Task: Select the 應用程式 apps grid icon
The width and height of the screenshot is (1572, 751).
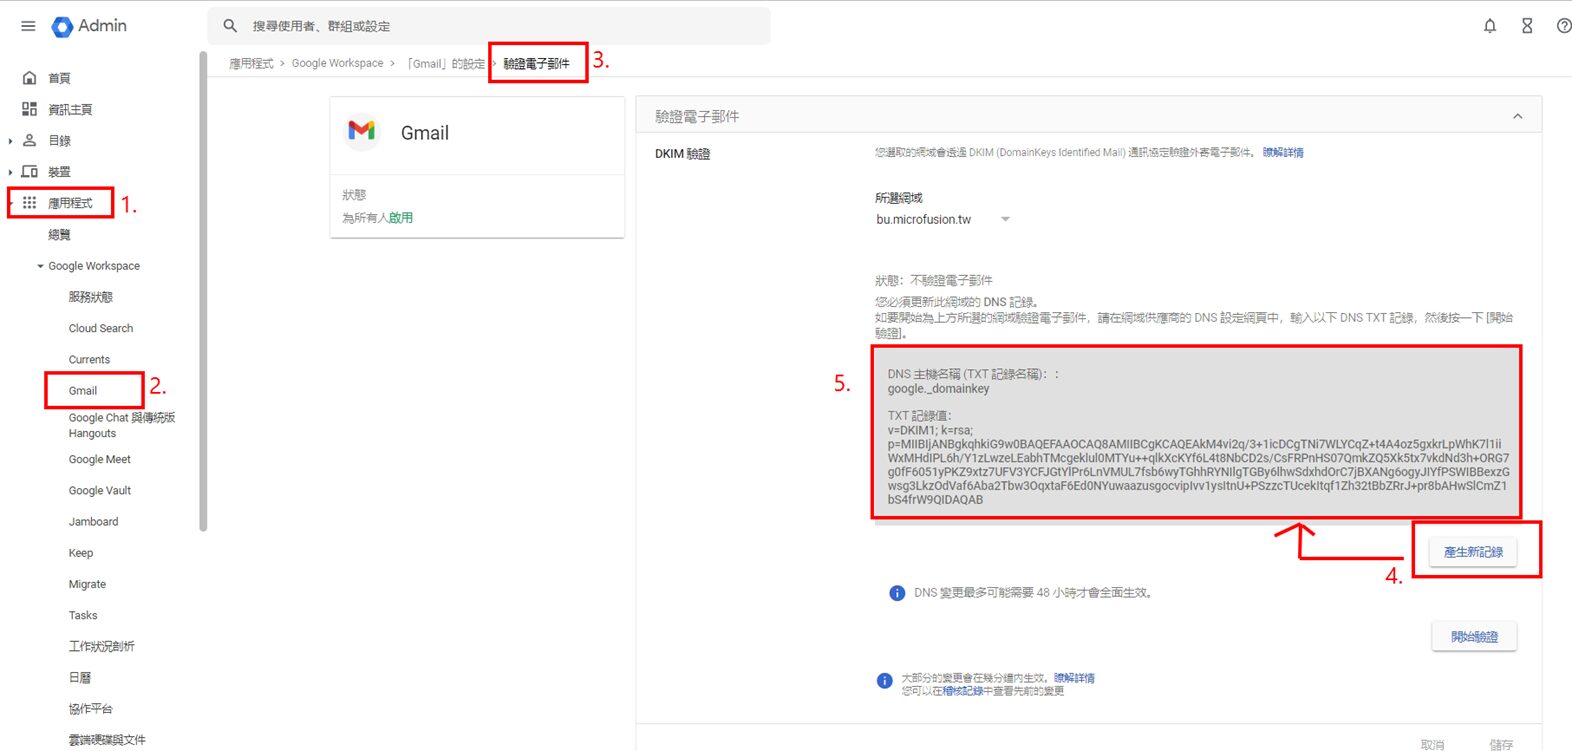Action: (x=30, y=202)
